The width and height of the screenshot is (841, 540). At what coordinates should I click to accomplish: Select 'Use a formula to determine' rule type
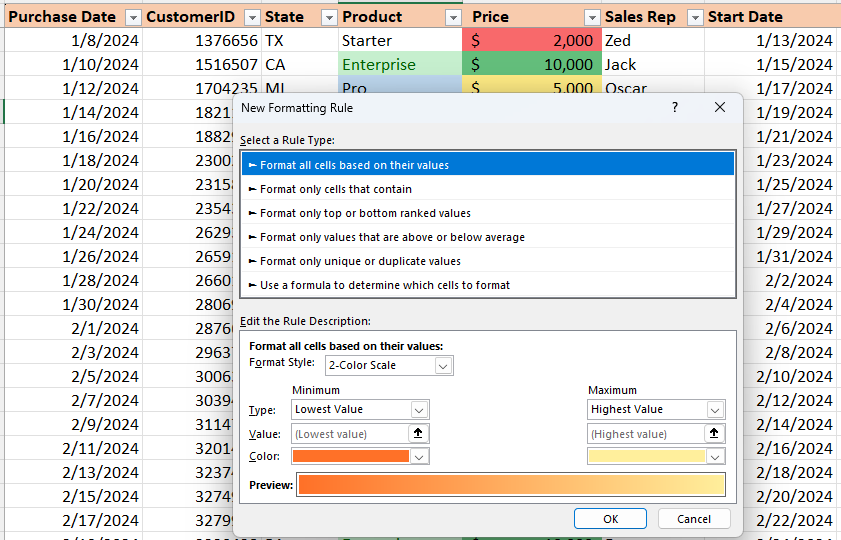(384, 285)
